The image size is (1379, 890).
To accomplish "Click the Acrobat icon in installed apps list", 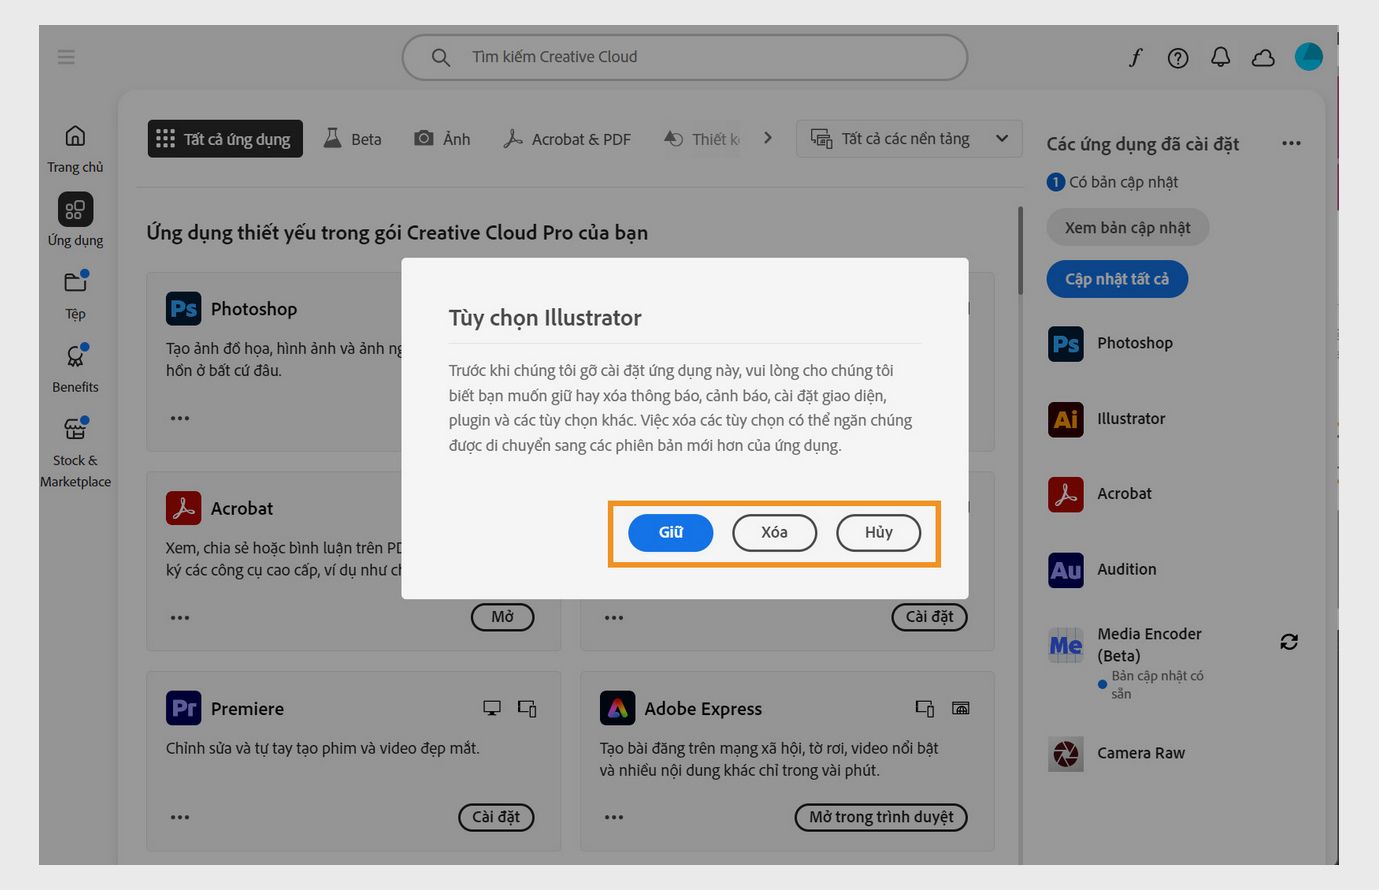I will tap(1066, 494).
